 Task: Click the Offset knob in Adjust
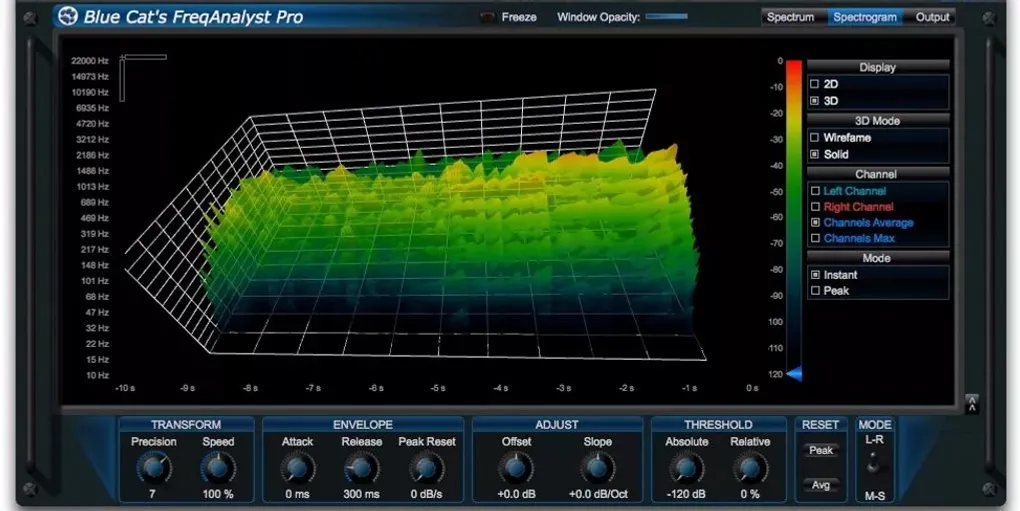tap(515, 466)
